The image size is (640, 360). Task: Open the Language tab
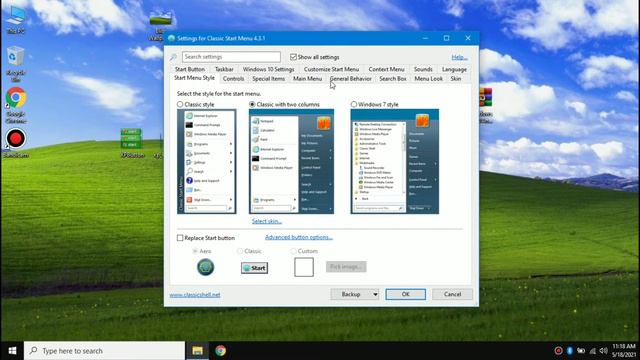tap(454, 69)
